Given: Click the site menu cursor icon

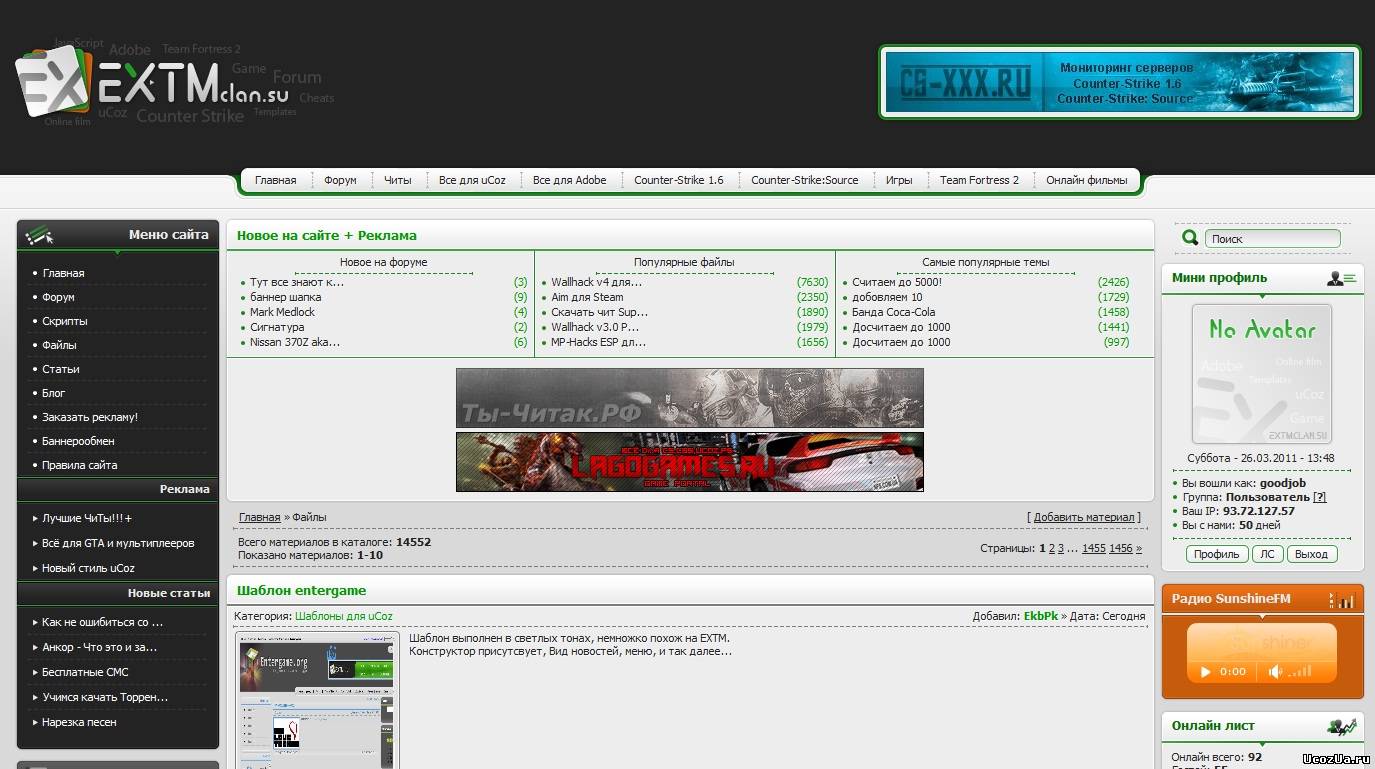Looking at the screenshot, I should pyautogui.click(x=40, y=236).
